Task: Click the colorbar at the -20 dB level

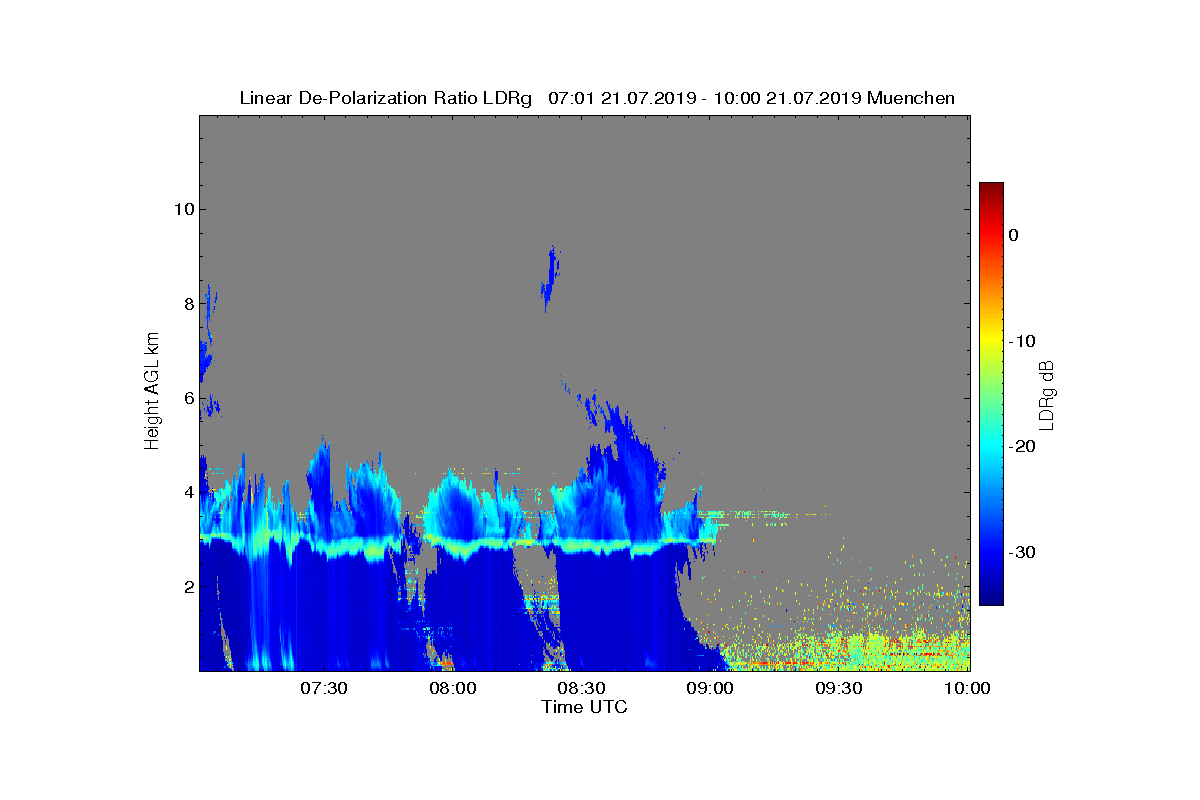Action: click(x=991, y=447)
